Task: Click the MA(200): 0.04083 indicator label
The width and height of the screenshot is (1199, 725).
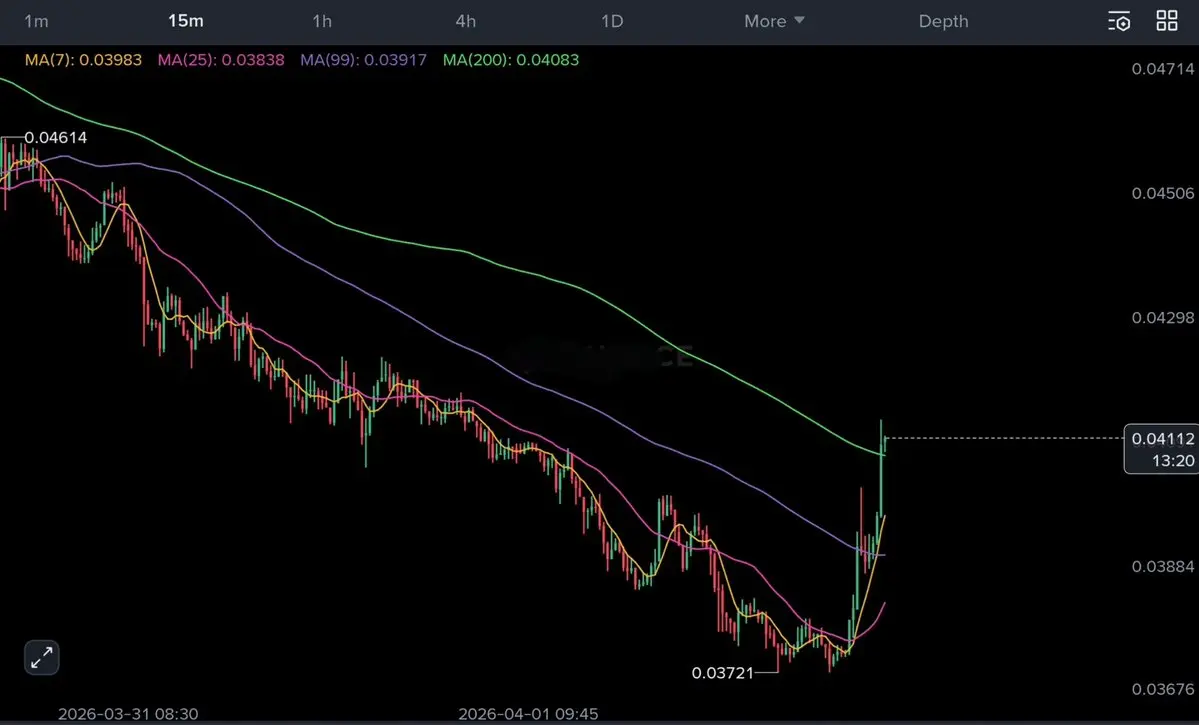Action: pyautogui.click(x=511, y=60)
